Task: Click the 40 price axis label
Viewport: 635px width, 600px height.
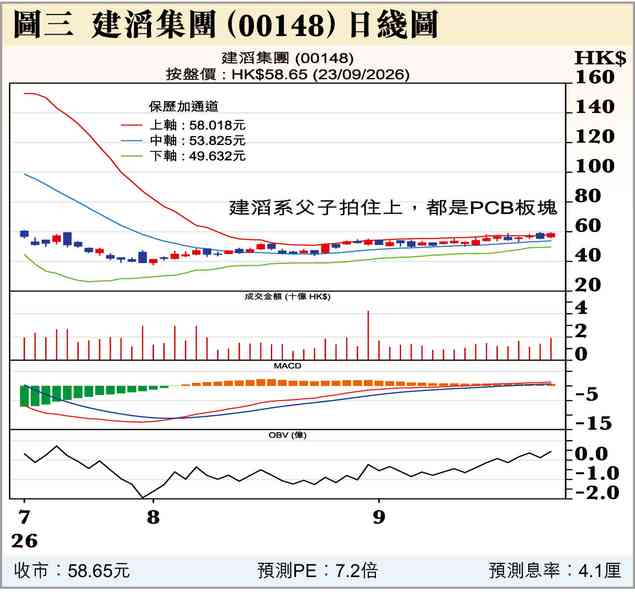Action: click(588, 255)
